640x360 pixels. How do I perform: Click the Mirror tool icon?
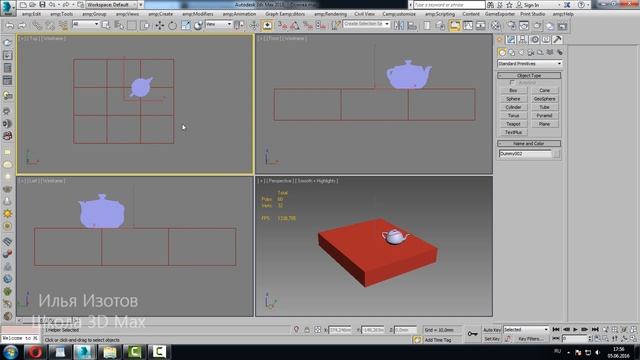coord(399,25)
